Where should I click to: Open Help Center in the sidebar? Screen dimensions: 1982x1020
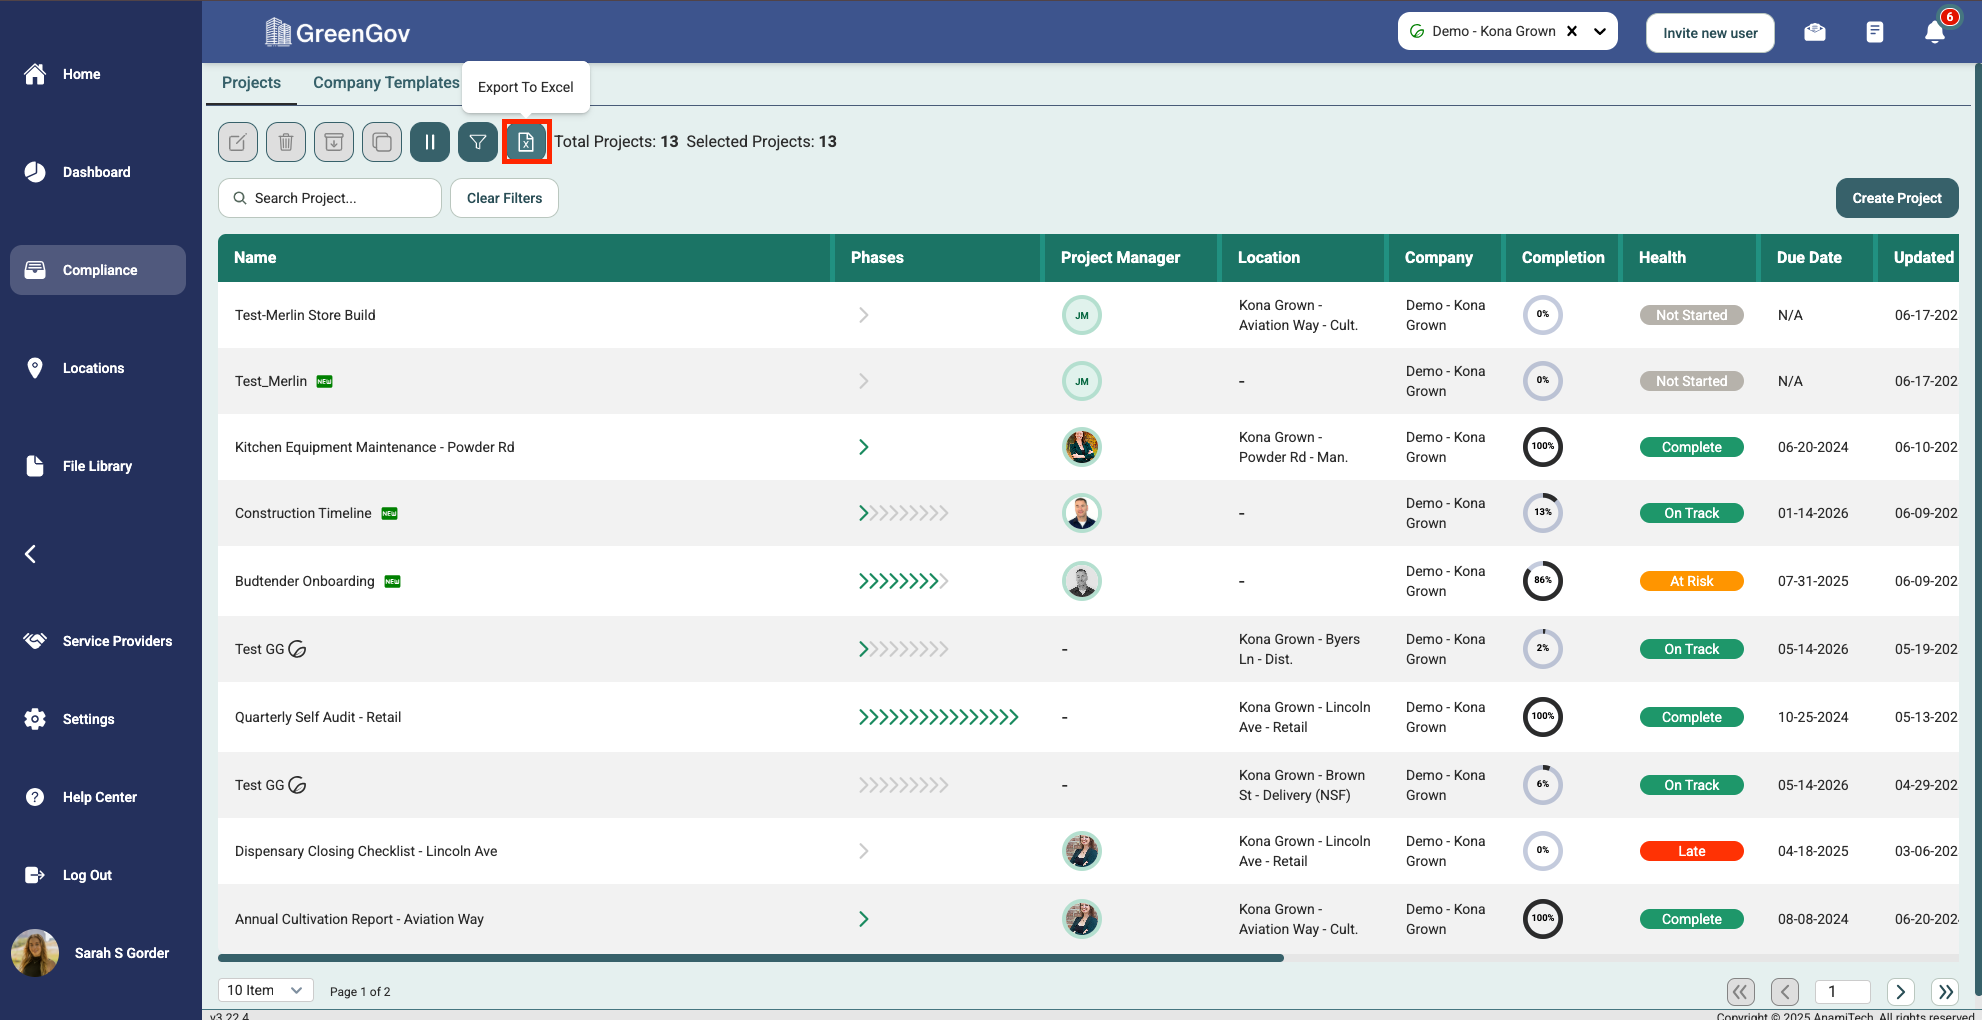click(80, 797)
